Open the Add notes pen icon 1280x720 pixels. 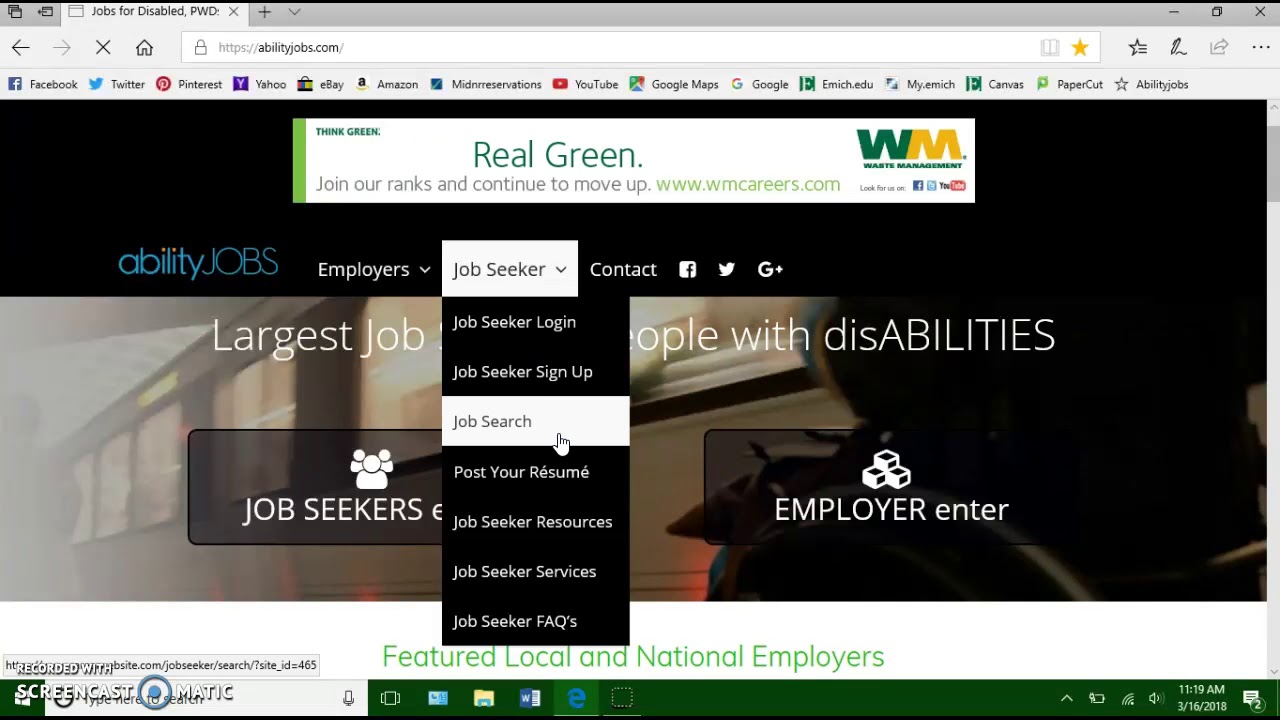[x=1178, y=47]
